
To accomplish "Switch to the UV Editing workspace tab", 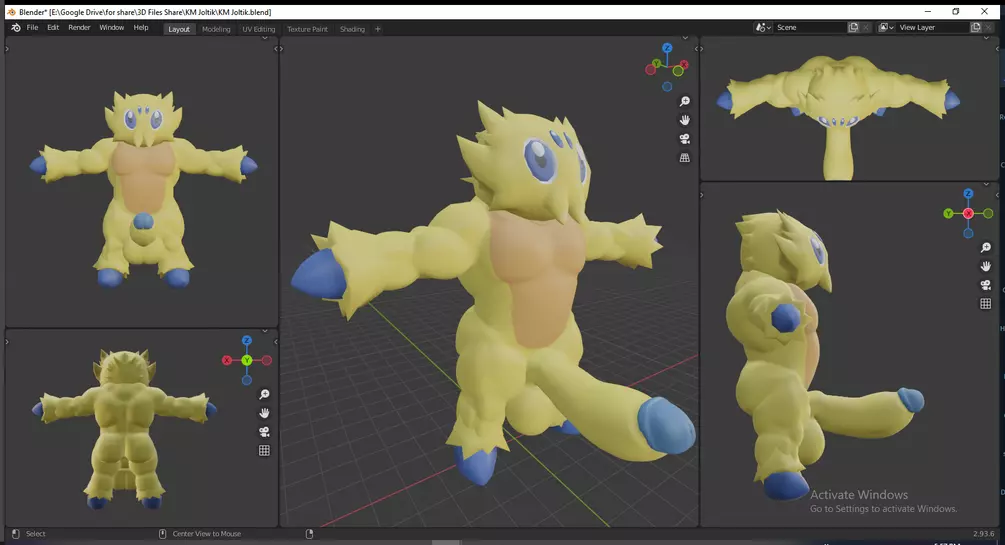I will coord(258,29).
